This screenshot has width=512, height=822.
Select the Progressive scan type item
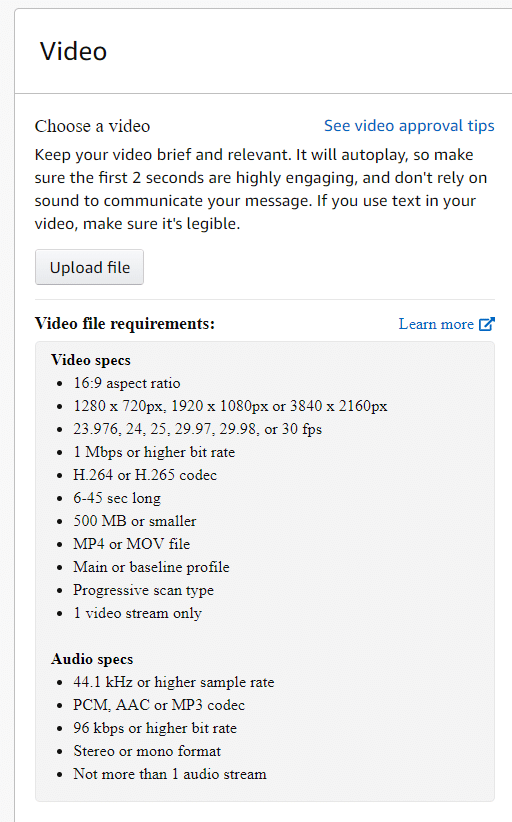pos(144,590)
